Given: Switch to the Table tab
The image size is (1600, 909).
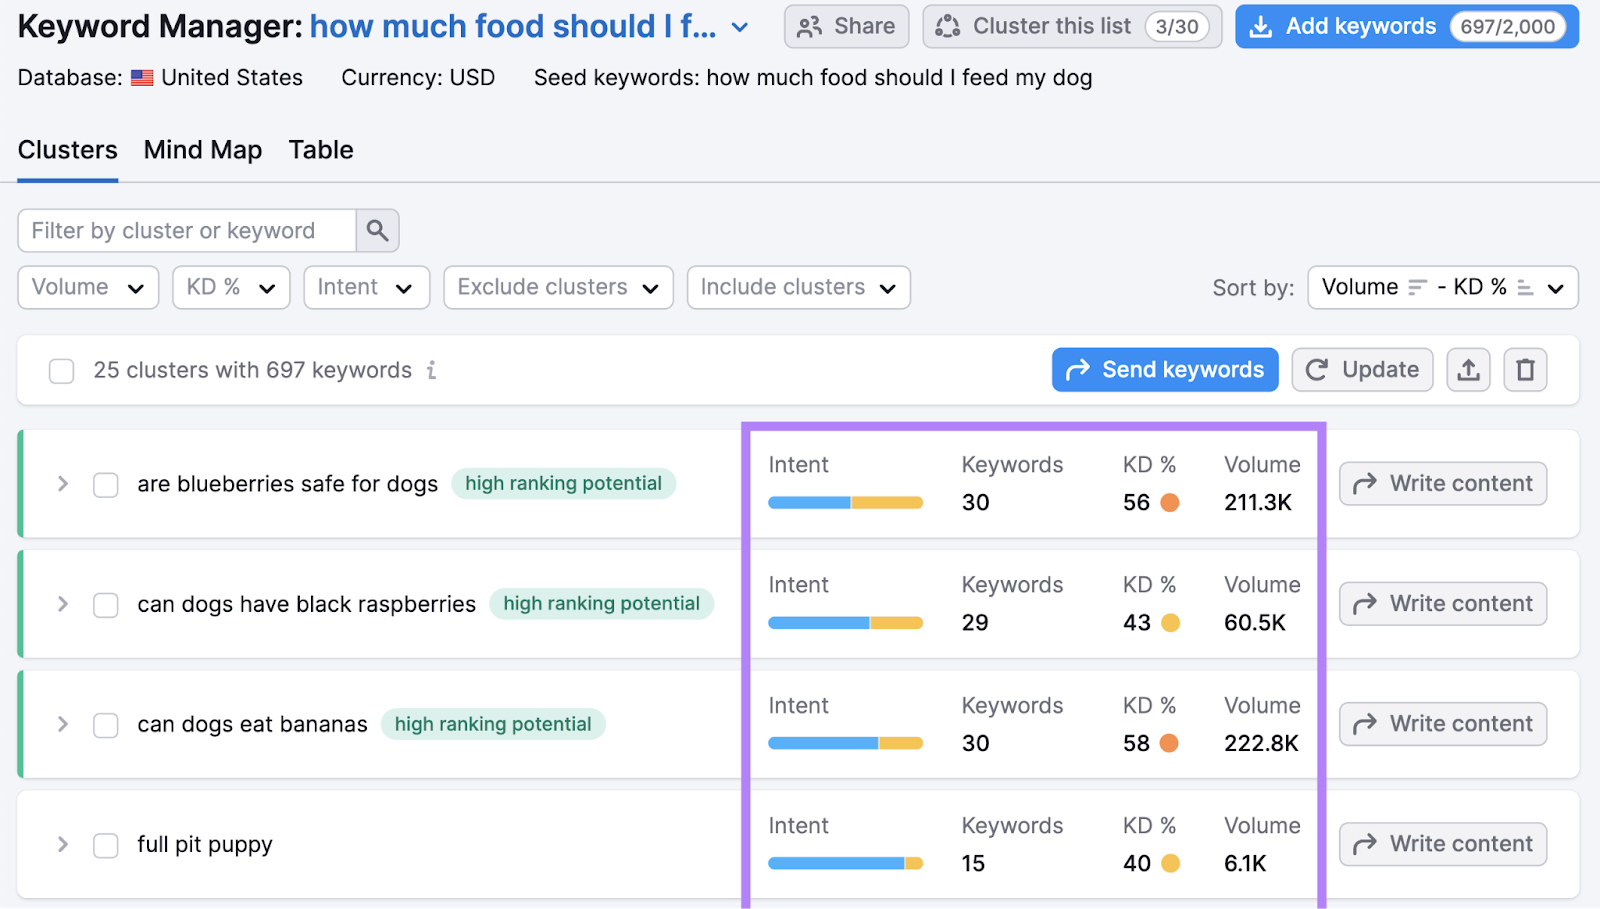Looking at the screenshot, I should (x=321, y=150).
